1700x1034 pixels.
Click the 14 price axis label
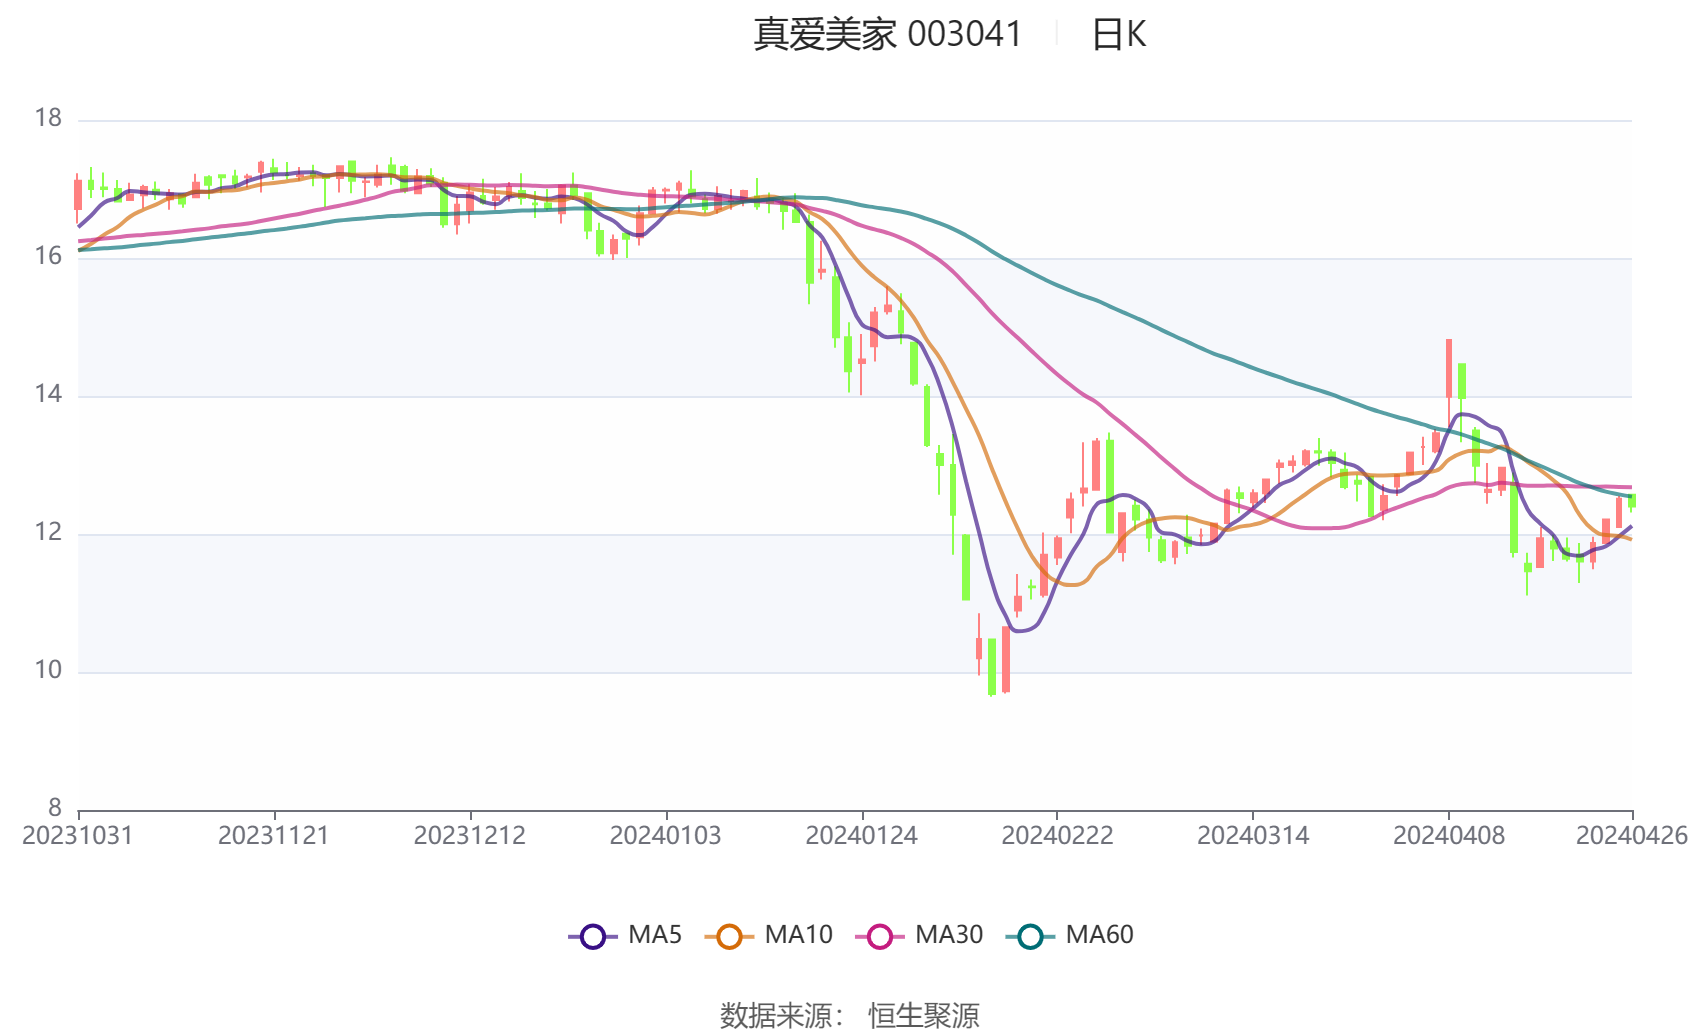pyautogui.click(x=48, y=394)
